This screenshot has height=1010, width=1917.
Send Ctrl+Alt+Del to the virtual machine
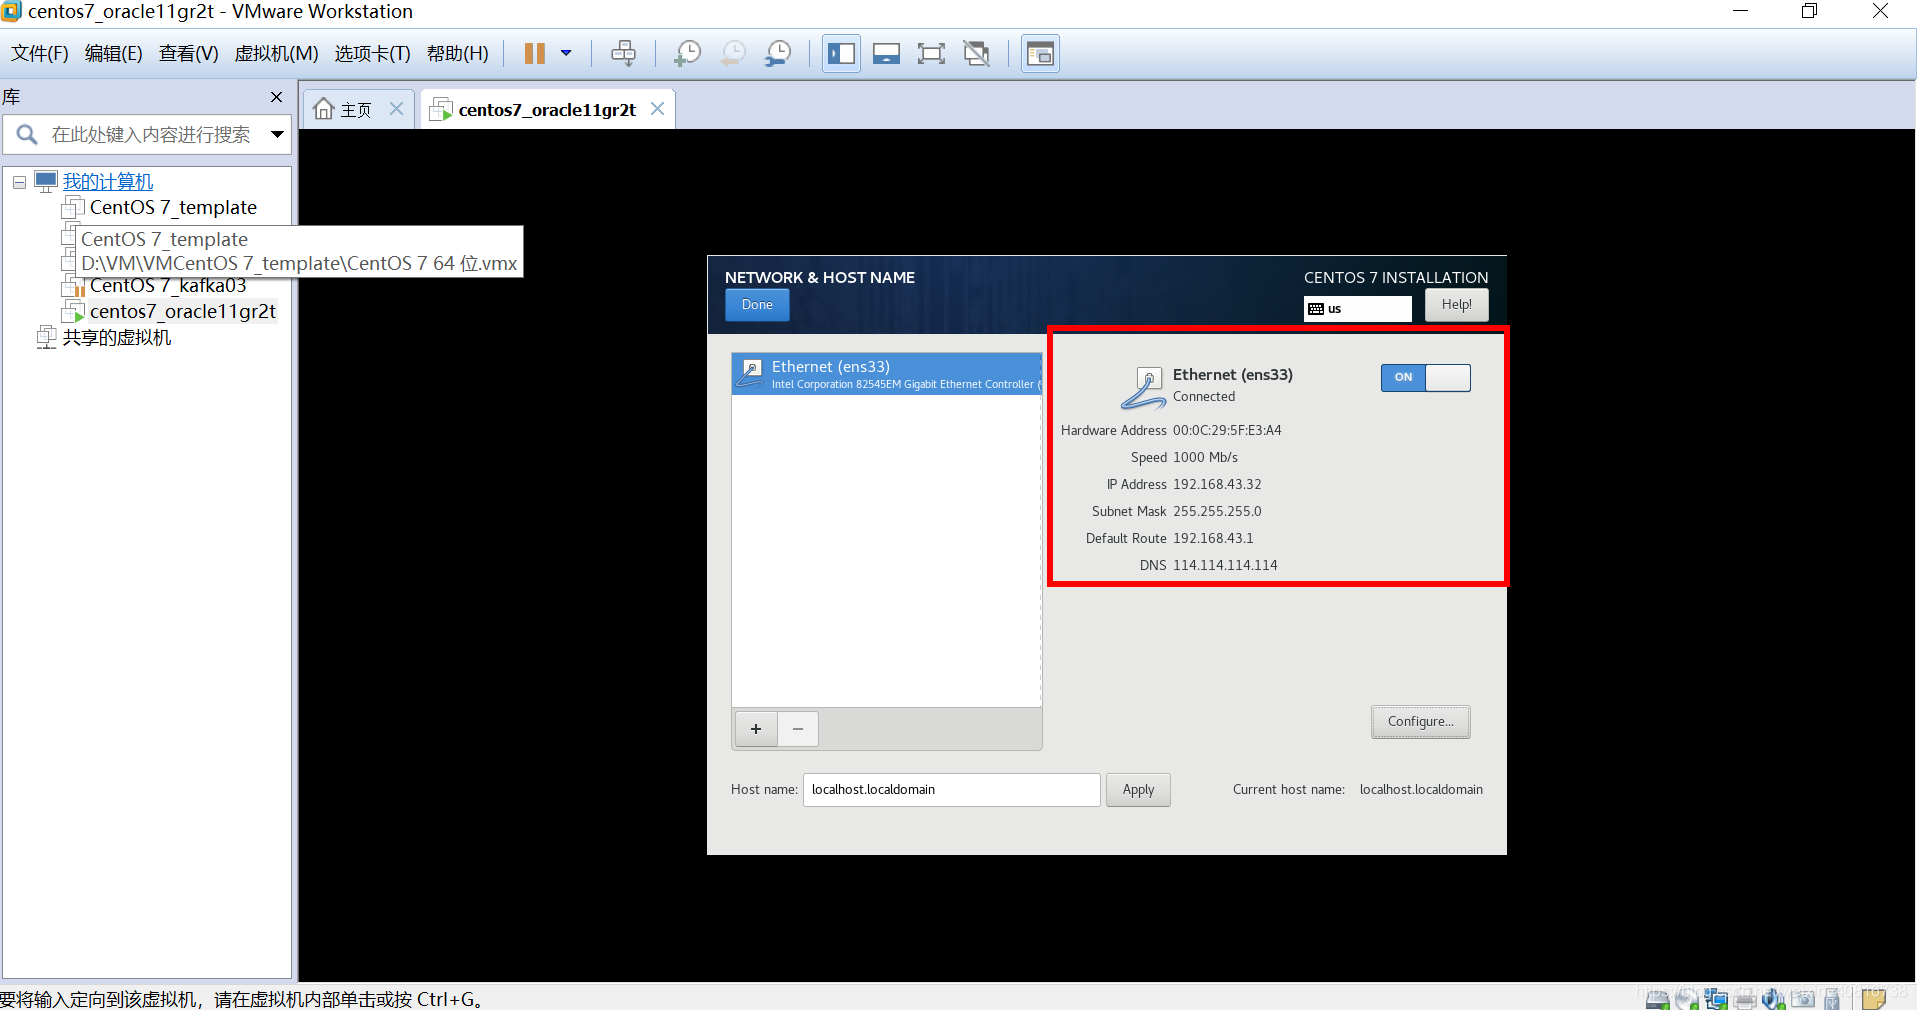tap(623, 53)
